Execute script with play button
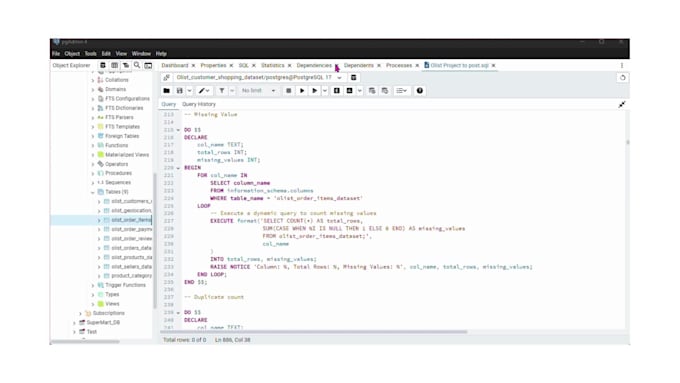This screenshot has height=383, width=680. 302,91
